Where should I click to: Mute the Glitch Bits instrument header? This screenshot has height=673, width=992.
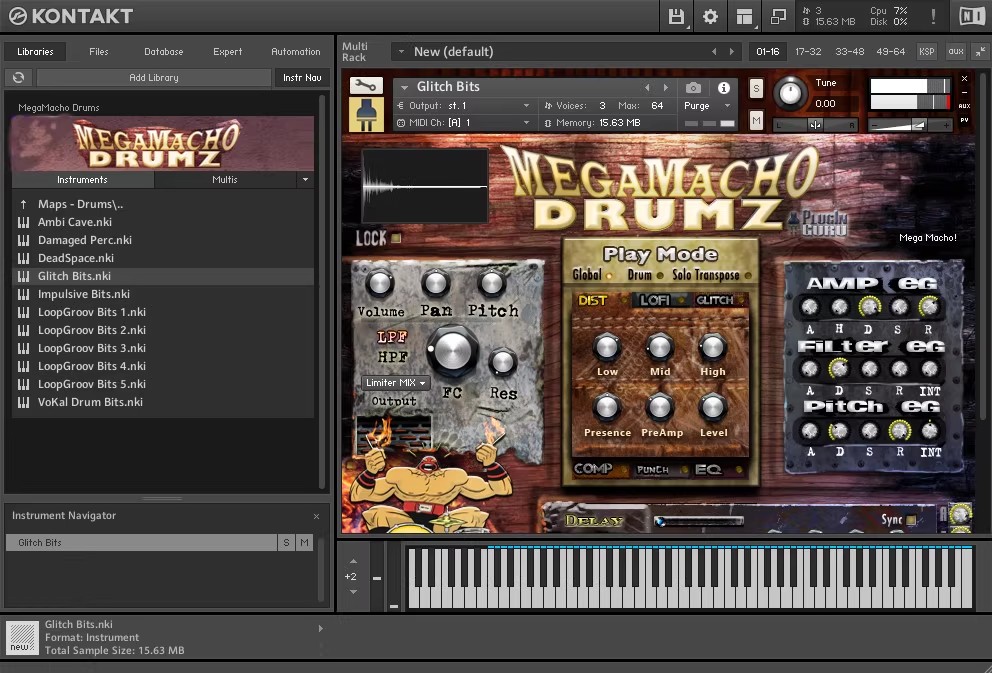[x=756, y=120]
